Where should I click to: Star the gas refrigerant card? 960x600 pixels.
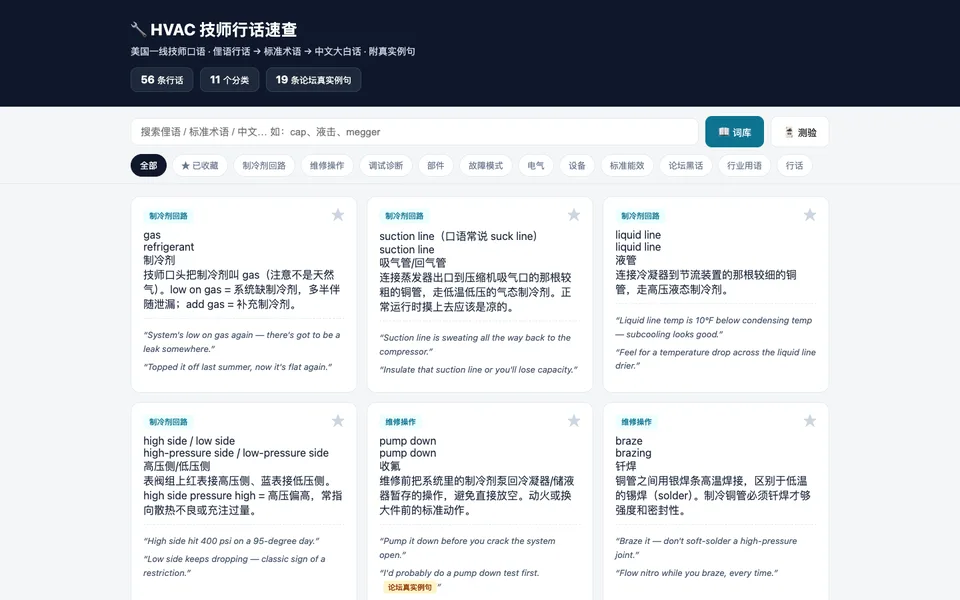point(337,215)
